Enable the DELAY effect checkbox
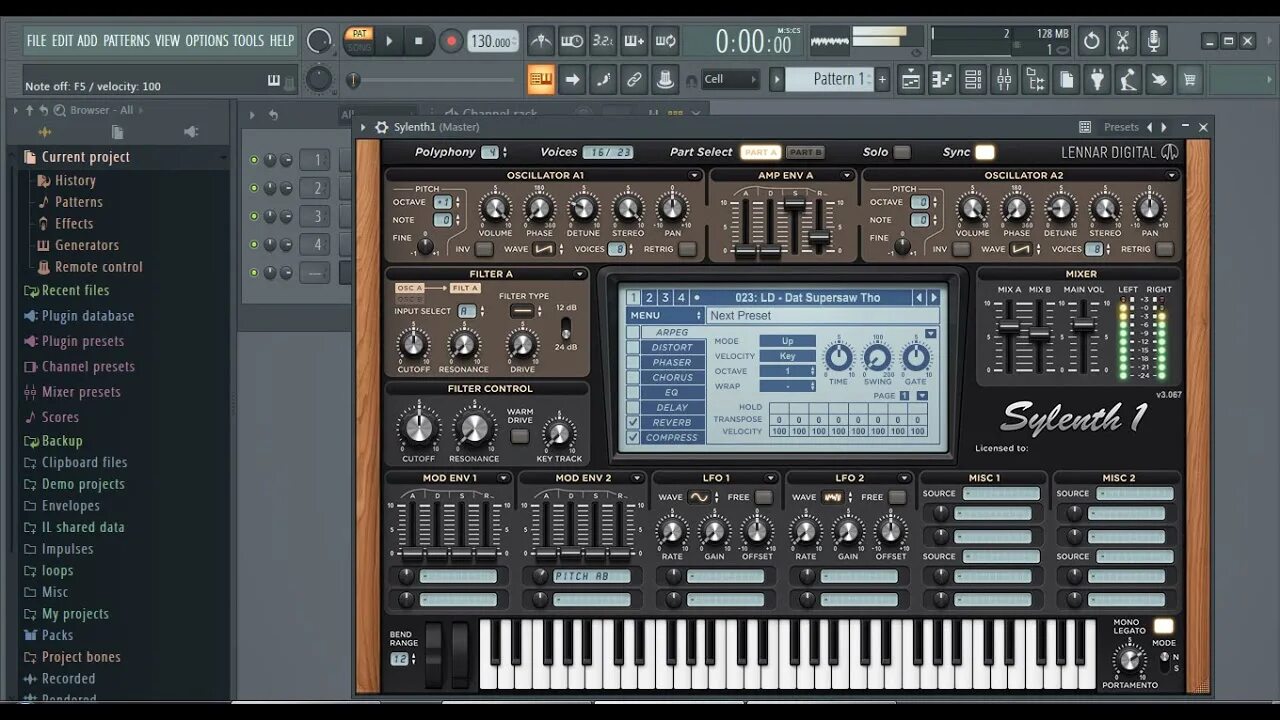1280x720 pixels. (x=632, y=407)
